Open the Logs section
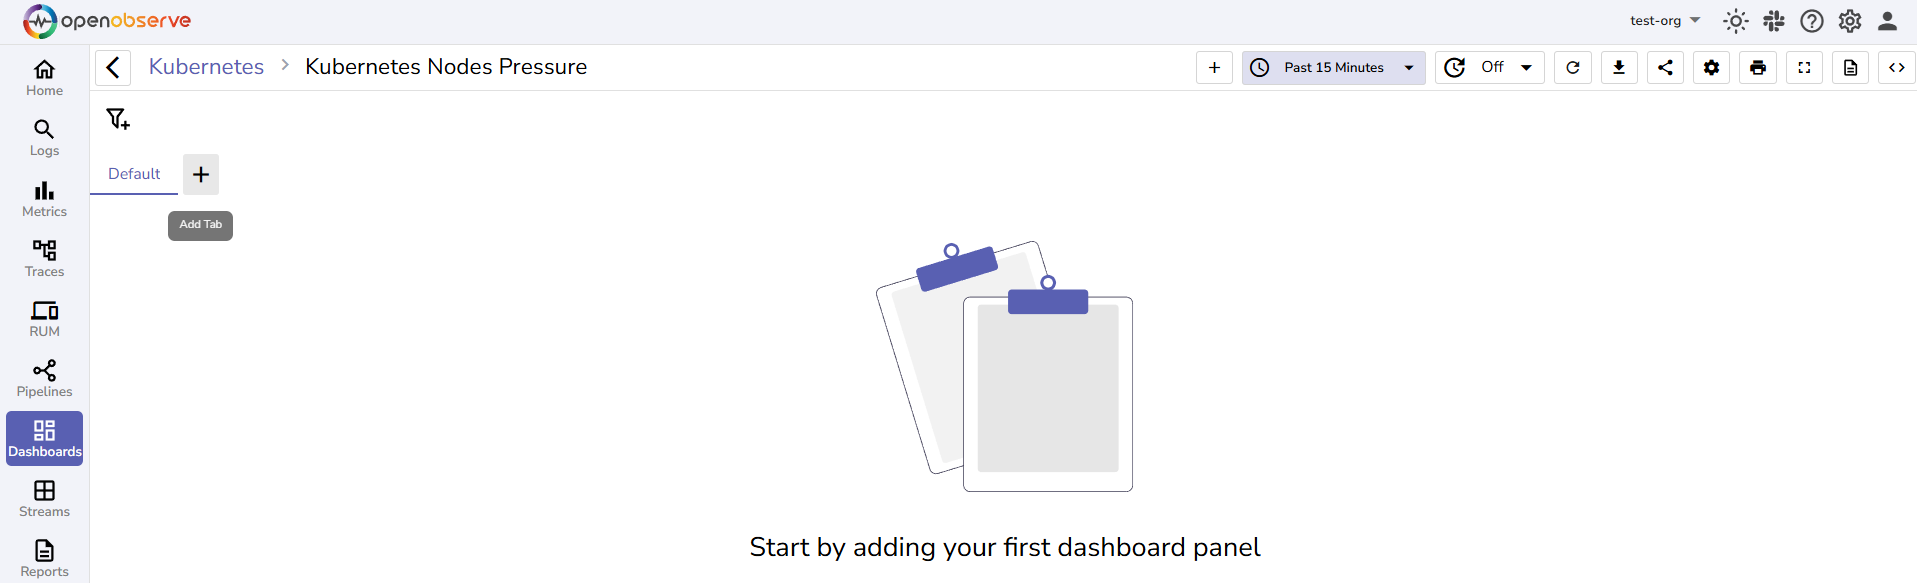Viewport: 1917px width, 583px height. pos(43,137)
